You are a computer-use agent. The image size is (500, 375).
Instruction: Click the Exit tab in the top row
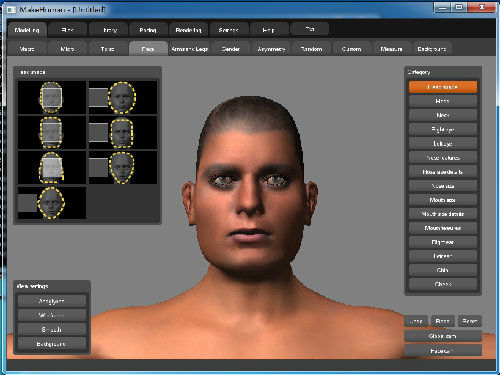(x=310, y=29)
